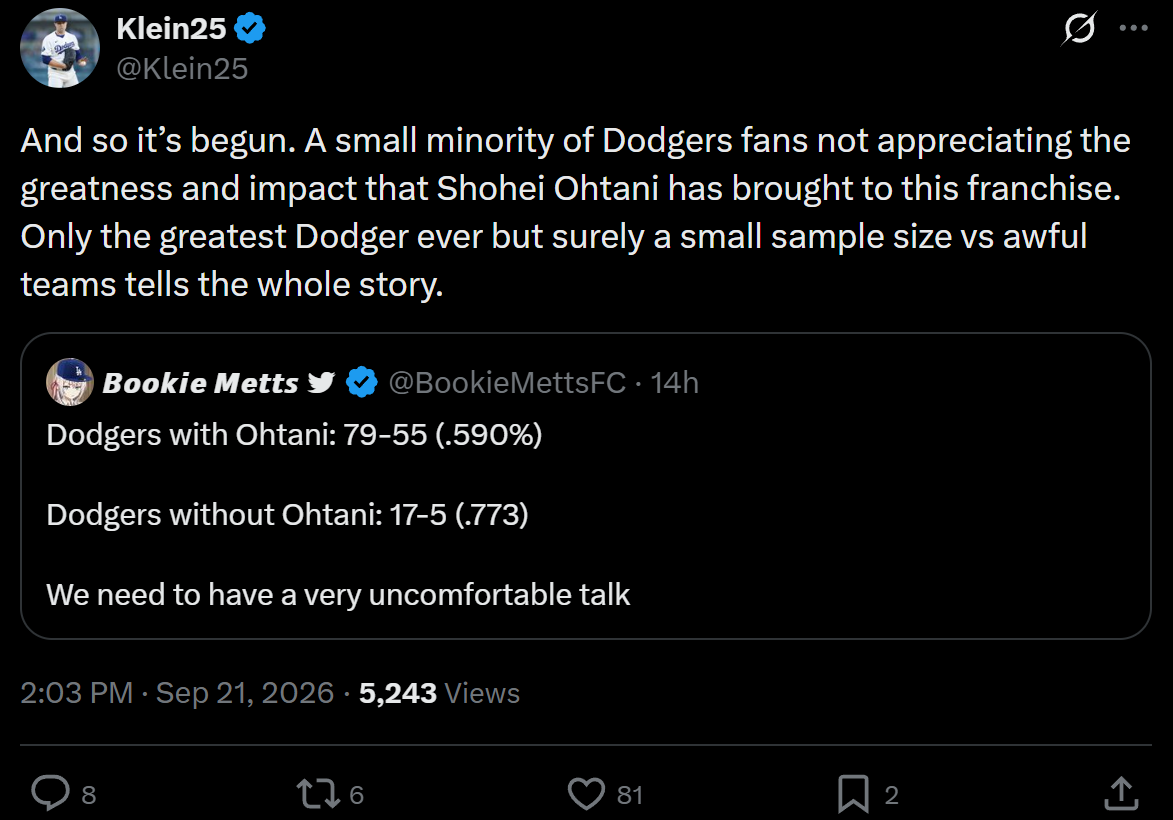Image resolution: width=1173 pixels, height=820 pixels.
Task: Bookmark this tweet
Action: (853, 794)
